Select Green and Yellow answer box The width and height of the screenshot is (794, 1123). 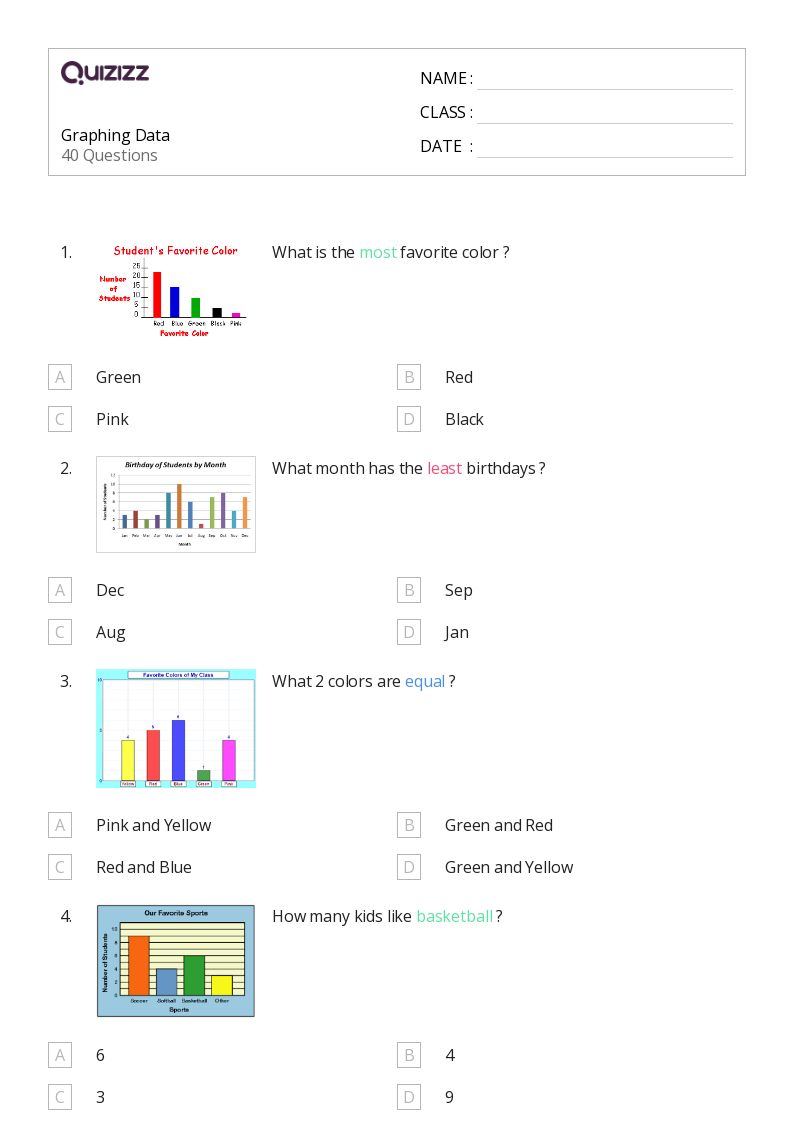(x=409, y=867)
